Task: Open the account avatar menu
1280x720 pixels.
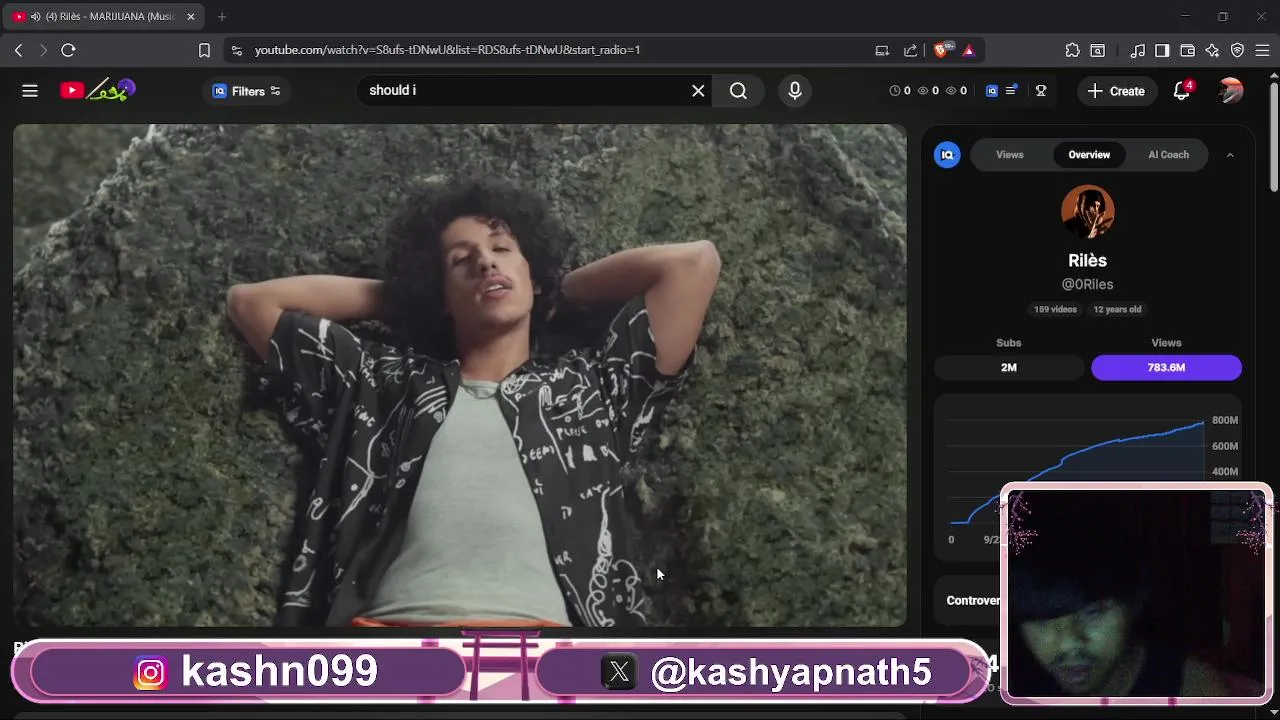Action: point(1231,91)
